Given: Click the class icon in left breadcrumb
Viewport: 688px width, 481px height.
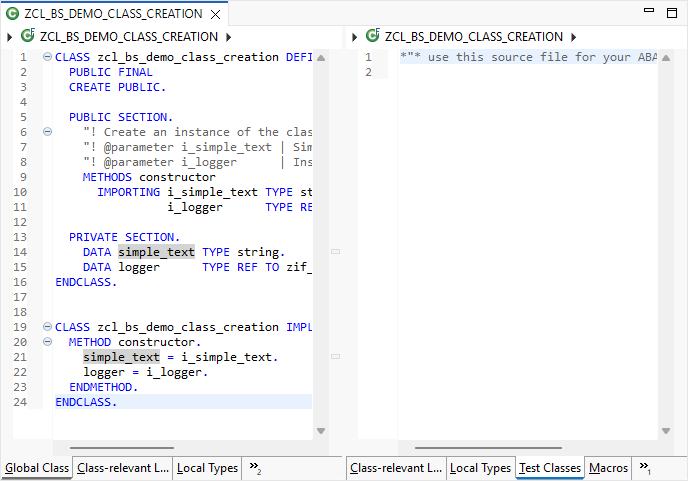Looking at the screenshot, I should click(28, 36).
